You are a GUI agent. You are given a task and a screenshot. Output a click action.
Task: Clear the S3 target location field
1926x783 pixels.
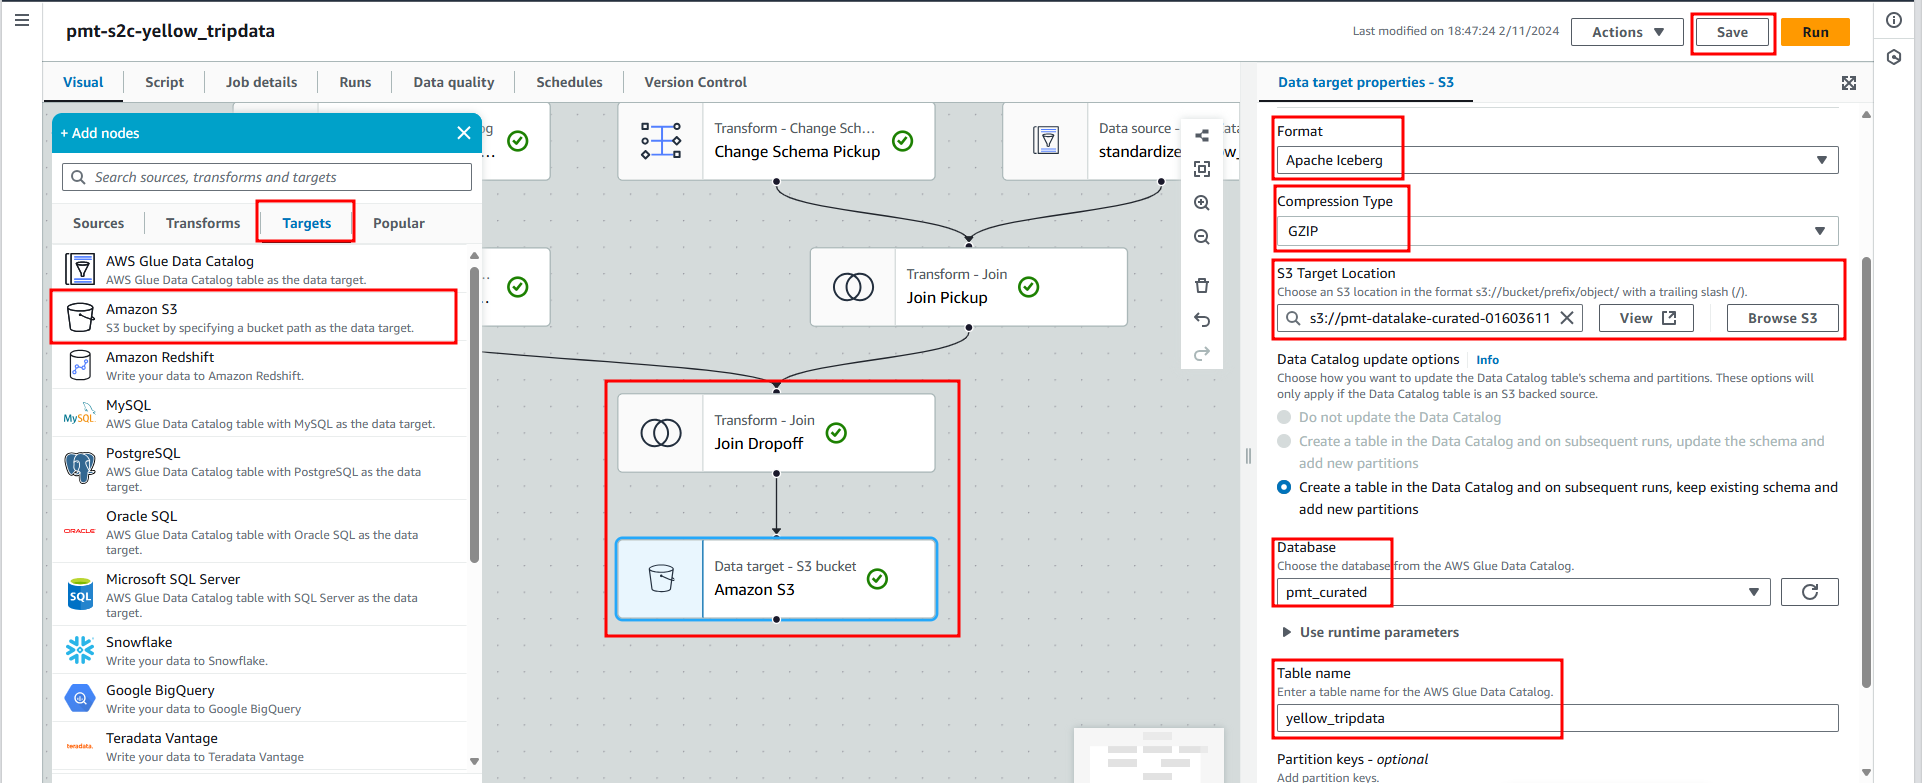tap(1567, 318)
